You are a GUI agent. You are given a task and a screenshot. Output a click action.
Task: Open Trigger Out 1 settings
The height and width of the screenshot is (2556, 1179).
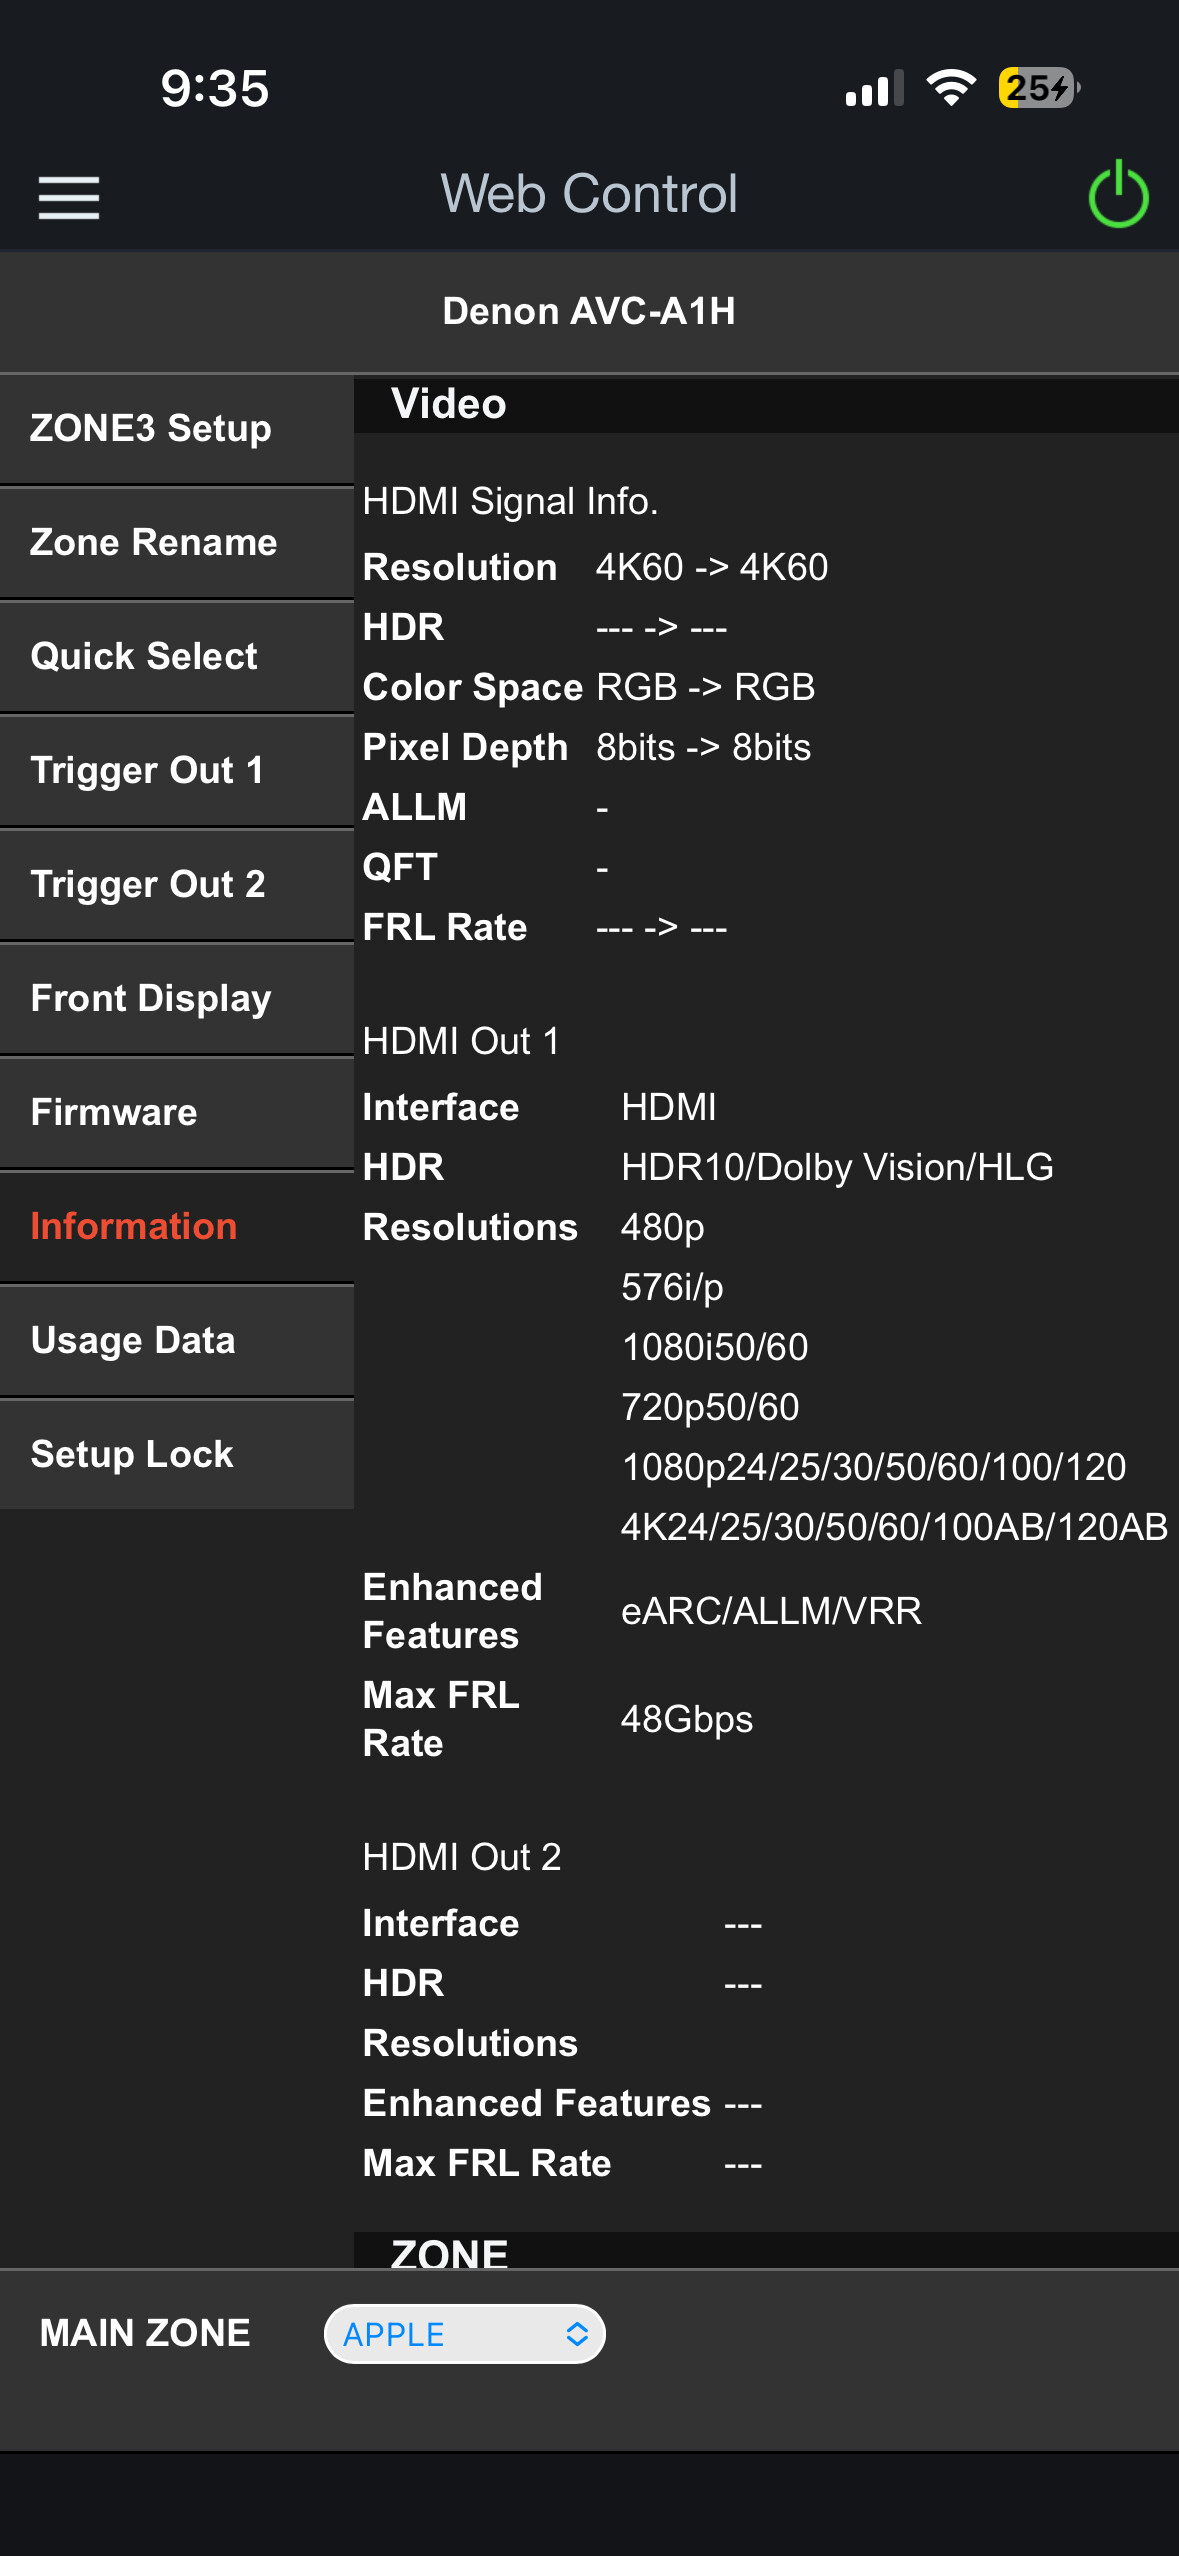(177, 771)
